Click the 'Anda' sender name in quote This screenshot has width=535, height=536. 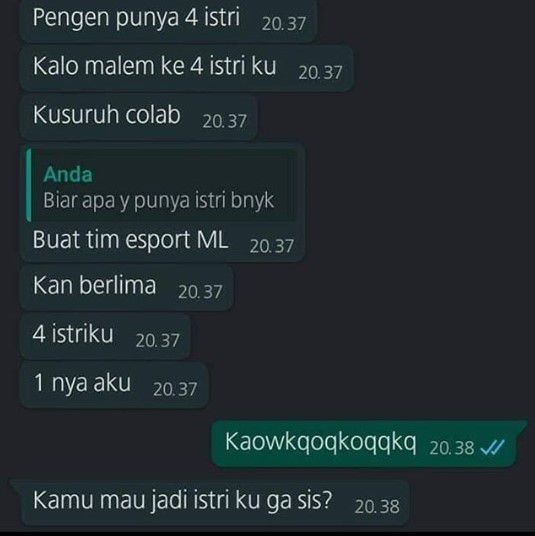68,174
